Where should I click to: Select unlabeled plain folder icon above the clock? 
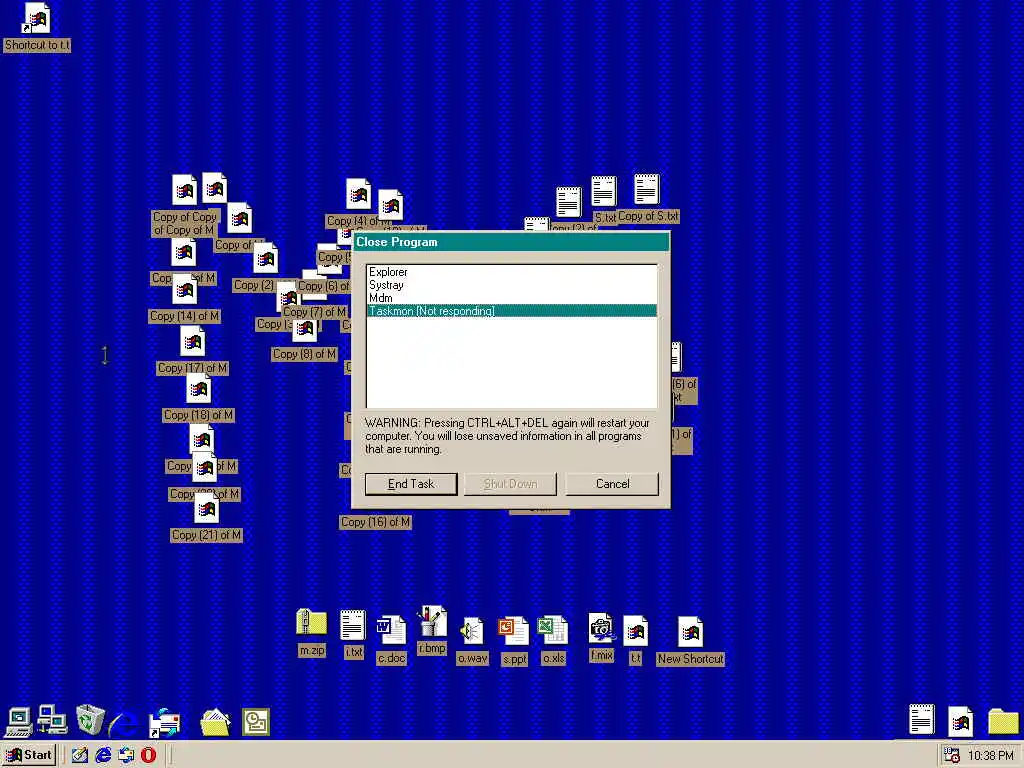tap(1002, 721)
